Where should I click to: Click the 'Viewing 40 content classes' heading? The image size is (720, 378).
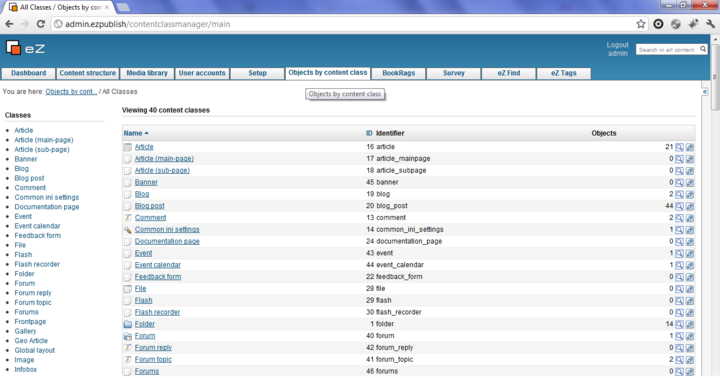(166, 110)
